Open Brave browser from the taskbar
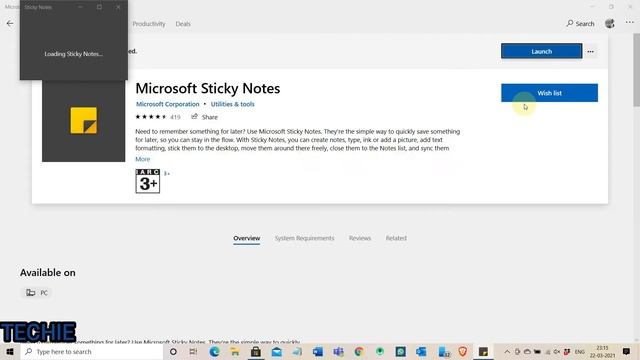This screenshot has height=360, width=640. click(463, 351)
